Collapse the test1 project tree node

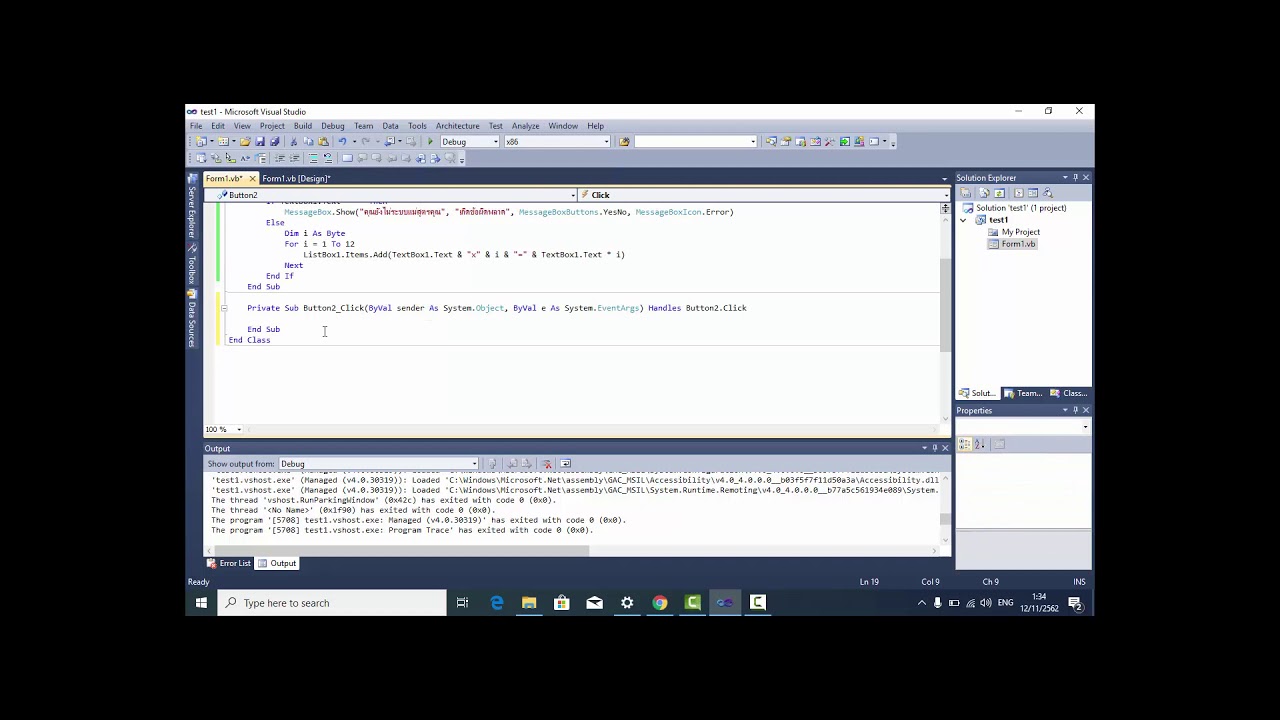pyautogui.click(x=964, y=220)
